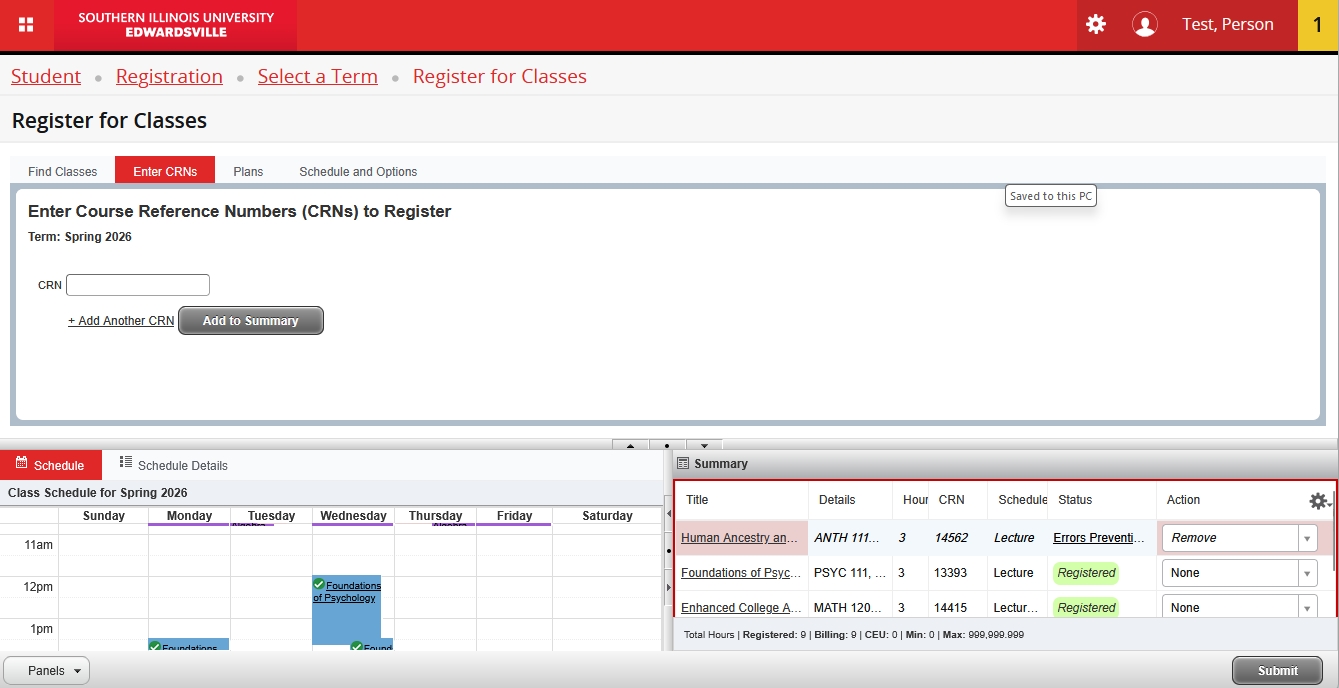Click the Add to Summary button

click(251, 321)
